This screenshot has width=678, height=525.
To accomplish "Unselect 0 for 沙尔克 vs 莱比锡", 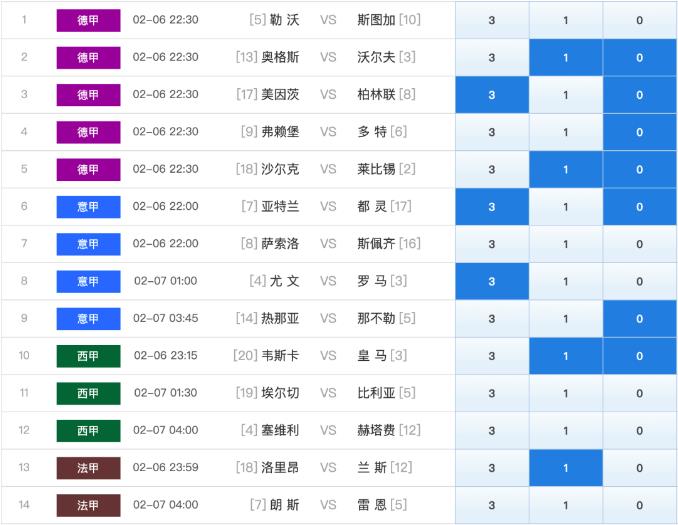I will (x=640, y=169).
